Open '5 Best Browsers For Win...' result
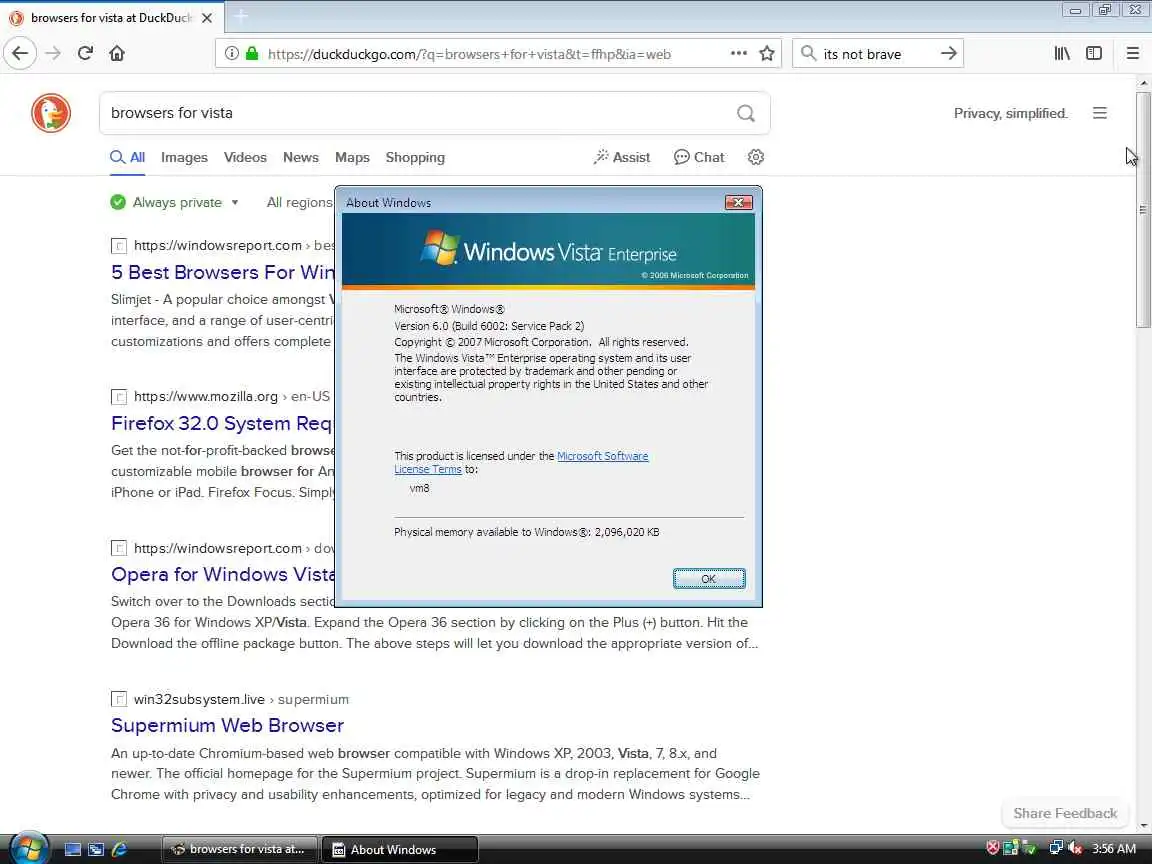 (223, 273)
